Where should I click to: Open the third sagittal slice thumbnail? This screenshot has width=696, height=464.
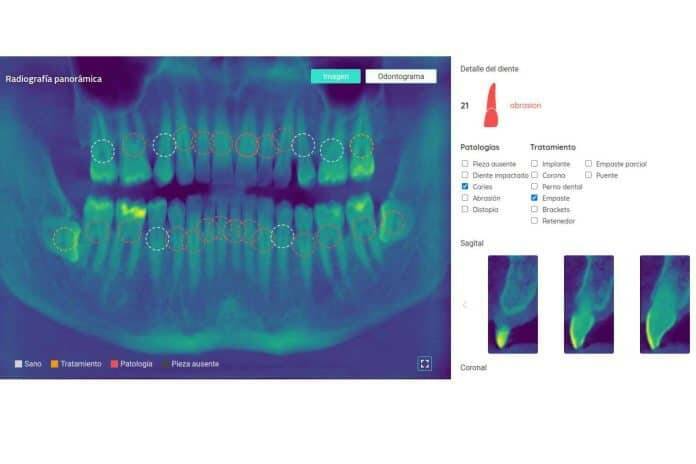tap(665, 304)
